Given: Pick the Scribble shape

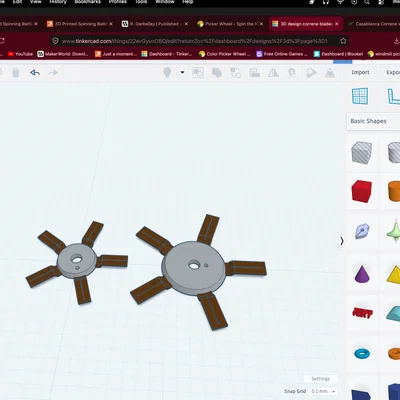Looking at the screenshot, I should tap(362, 231).
